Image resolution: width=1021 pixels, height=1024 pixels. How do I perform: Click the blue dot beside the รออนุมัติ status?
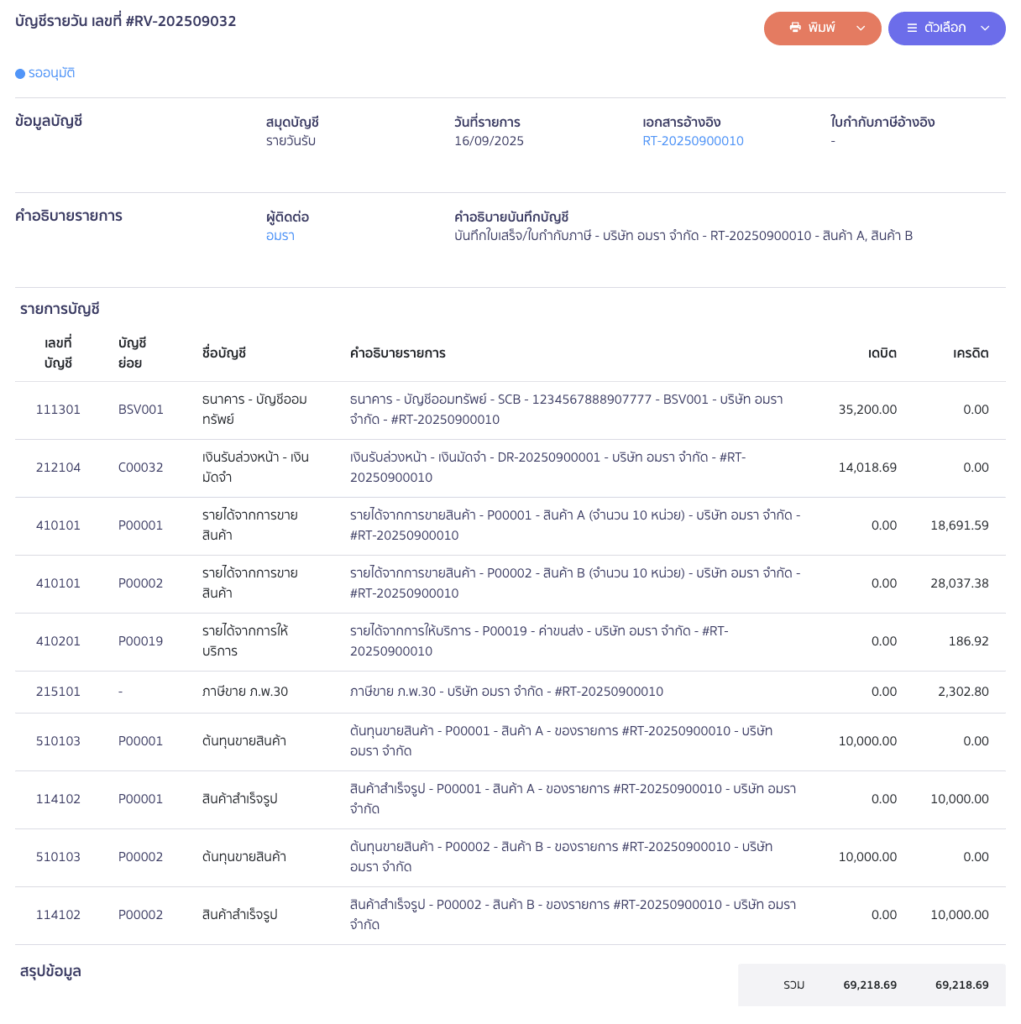pos(20,73)
